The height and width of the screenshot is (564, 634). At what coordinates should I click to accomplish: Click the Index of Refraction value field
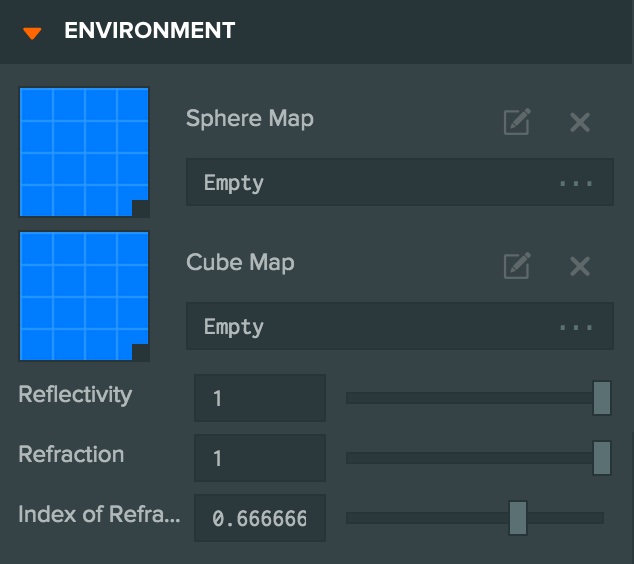[x=260, y=518]
